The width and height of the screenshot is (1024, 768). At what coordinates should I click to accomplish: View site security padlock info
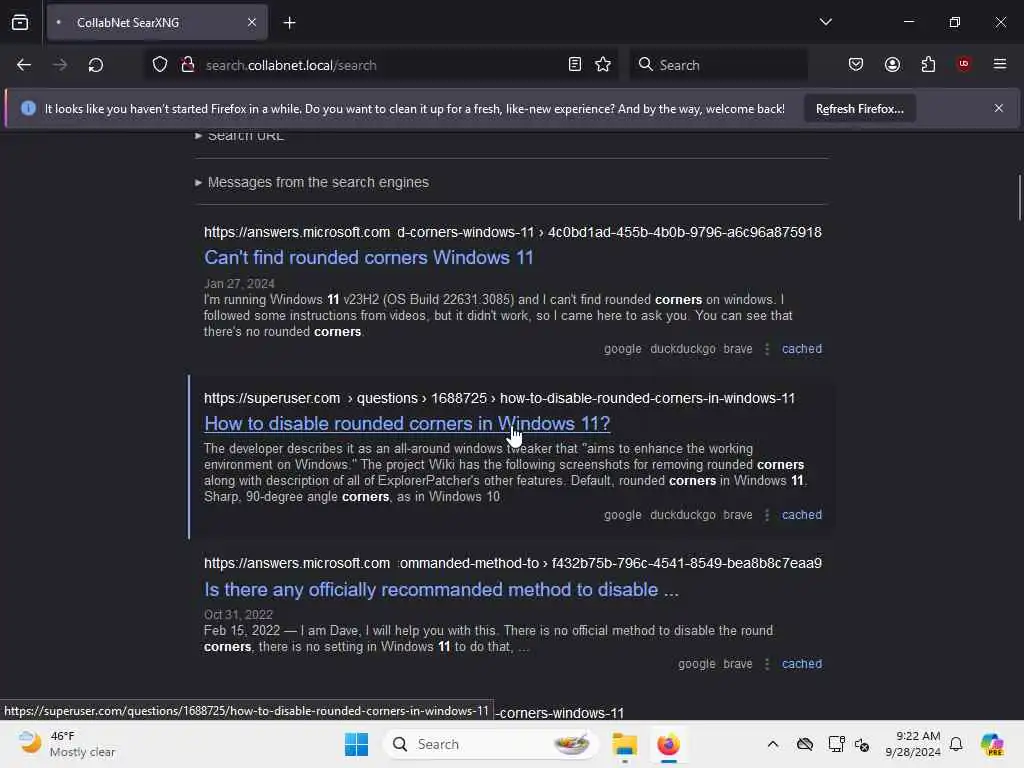tap(187, 65)
